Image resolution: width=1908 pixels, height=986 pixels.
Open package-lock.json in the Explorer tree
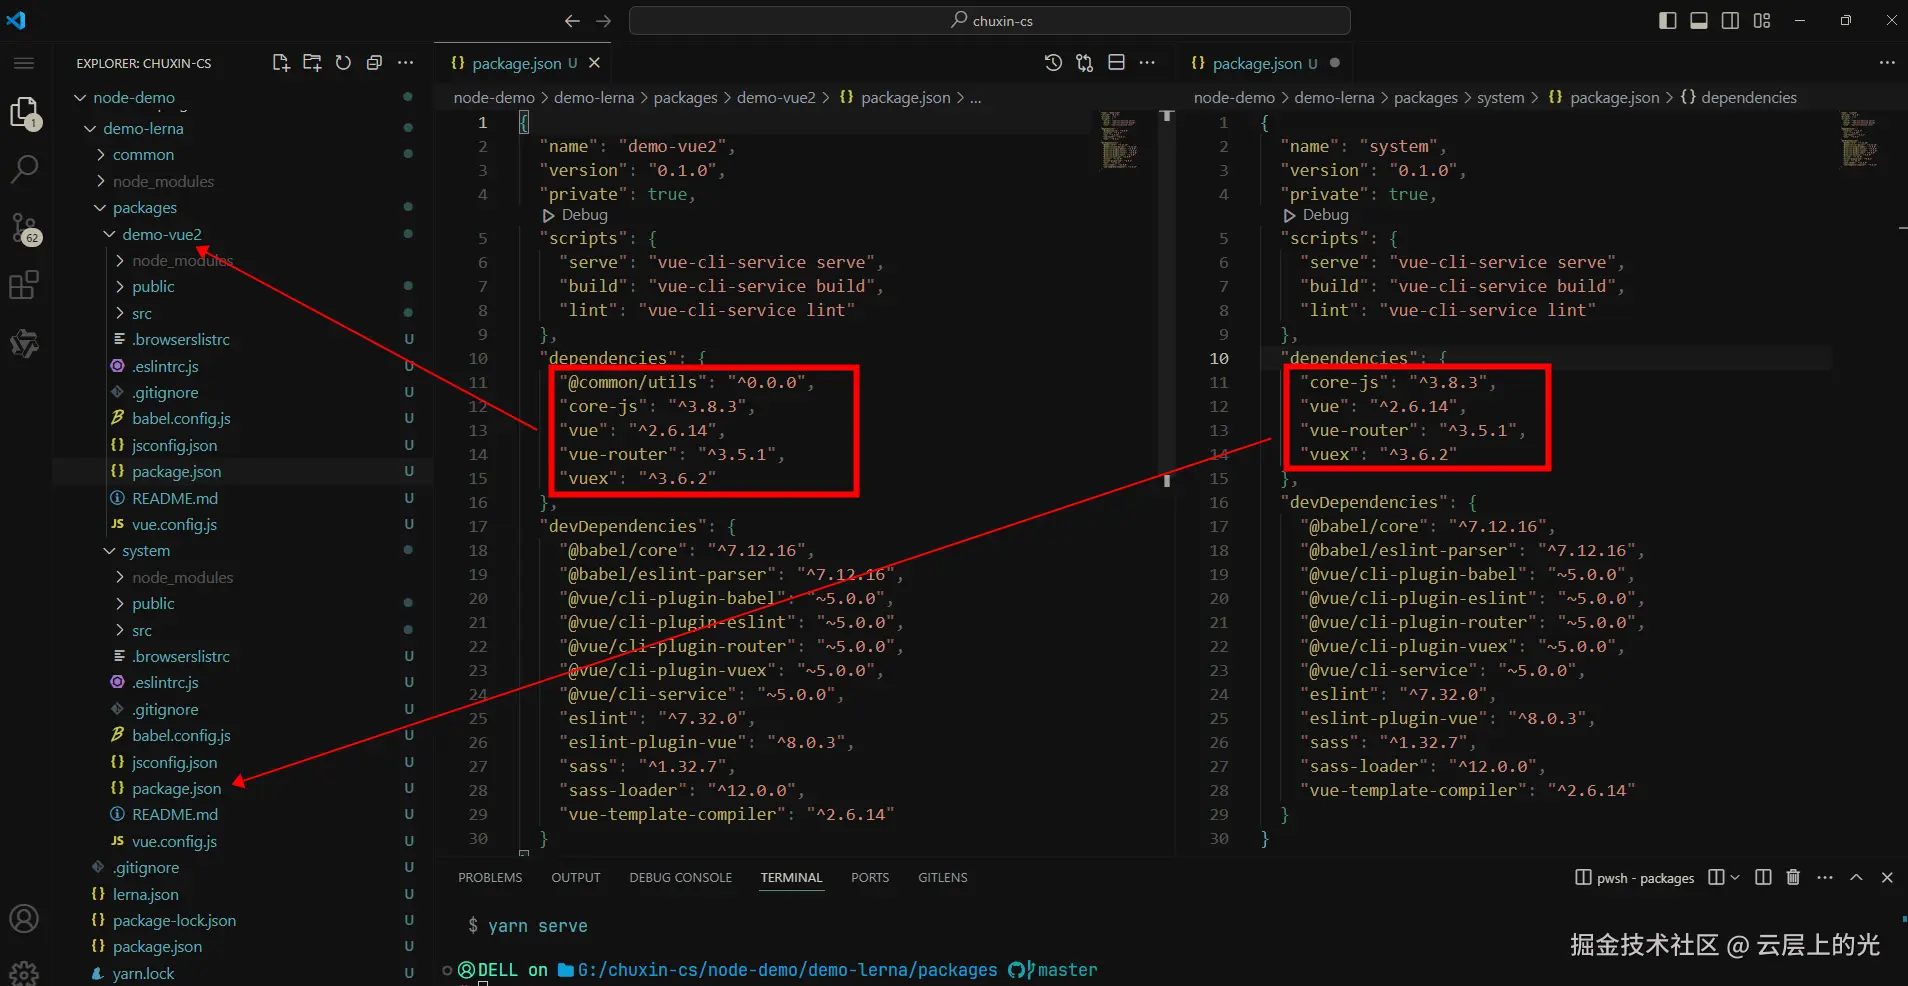point(174,920)
